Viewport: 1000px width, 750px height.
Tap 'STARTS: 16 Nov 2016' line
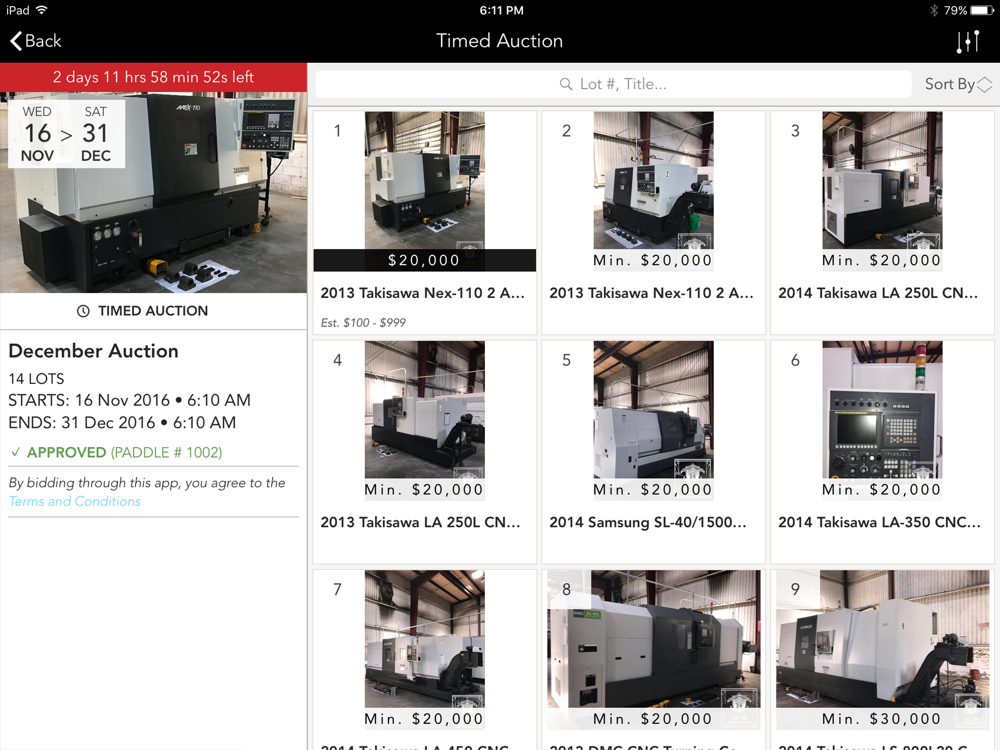[129, 401]
